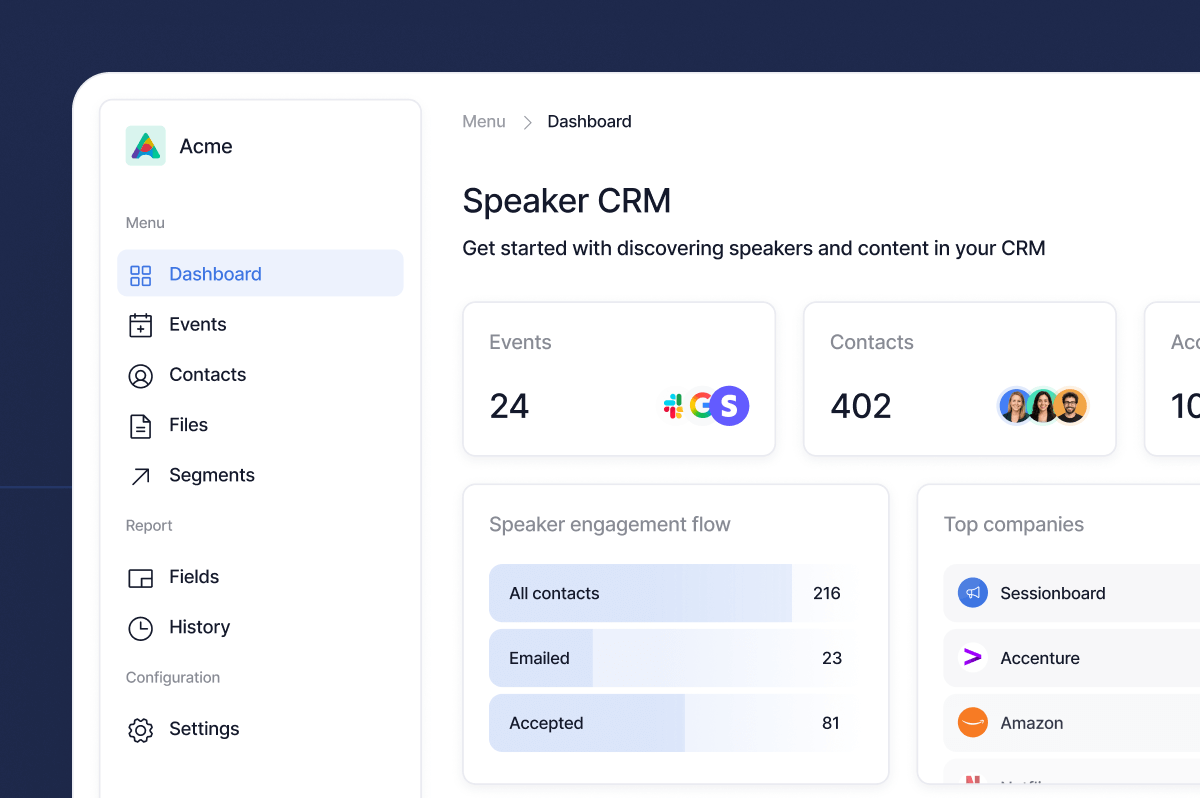Image resolution: width=1200 pixels, height=798 pixels.
Task: Click the Acme logo icon
Action: [x=146, y=146]
